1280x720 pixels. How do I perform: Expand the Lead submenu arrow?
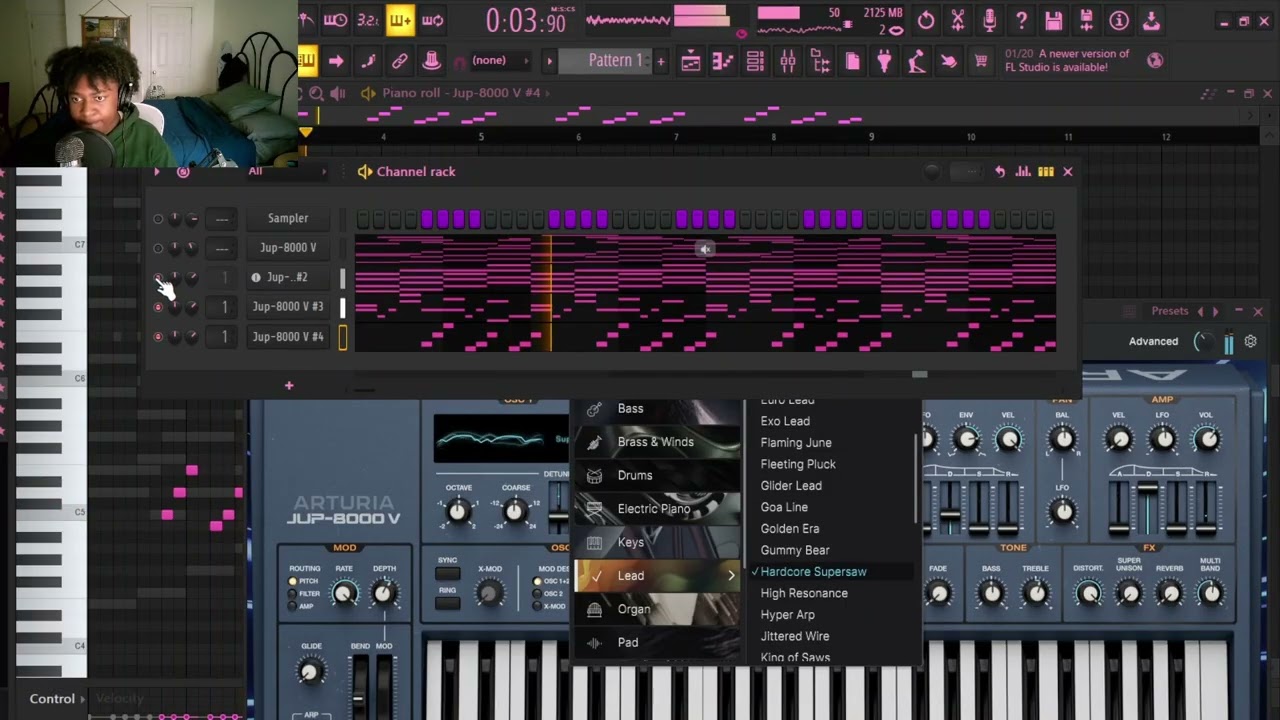731,576
